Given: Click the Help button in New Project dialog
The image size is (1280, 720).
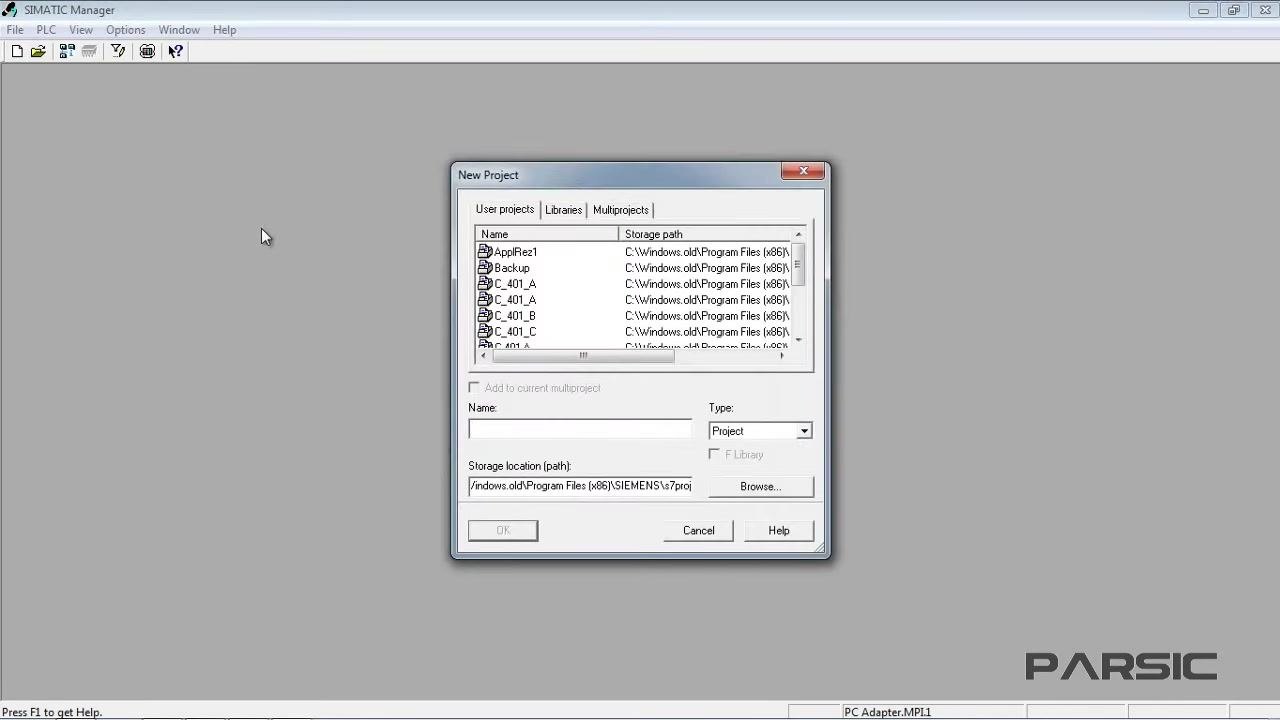Looking at the screenshot, I should click(779, 531).
